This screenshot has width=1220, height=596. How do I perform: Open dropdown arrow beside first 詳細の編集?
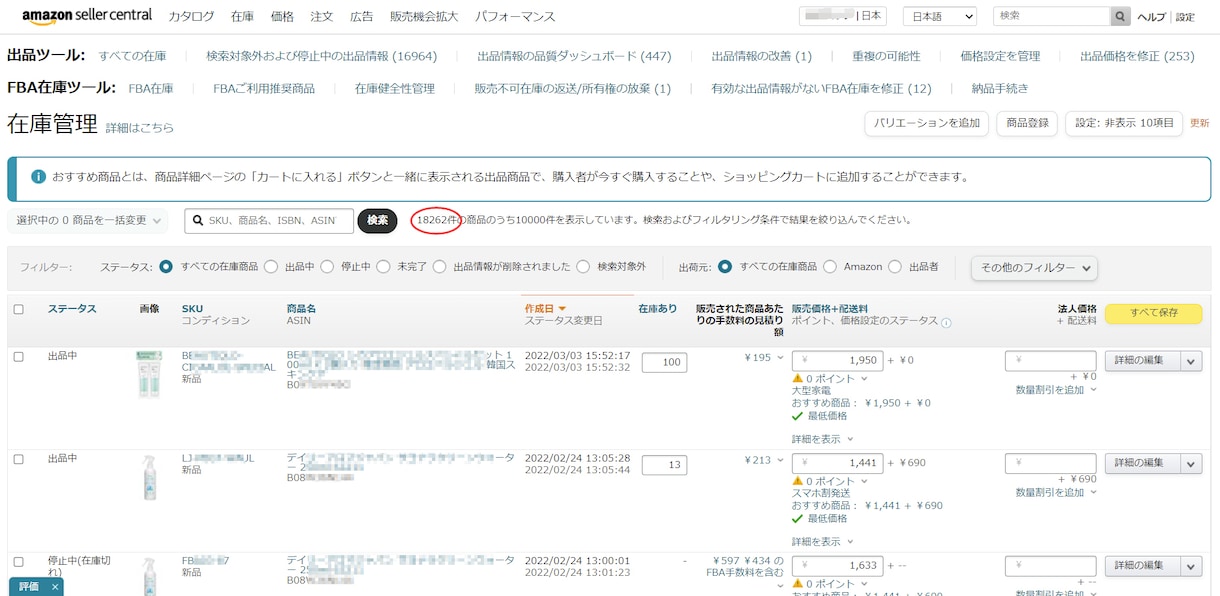click(1191, 361)
